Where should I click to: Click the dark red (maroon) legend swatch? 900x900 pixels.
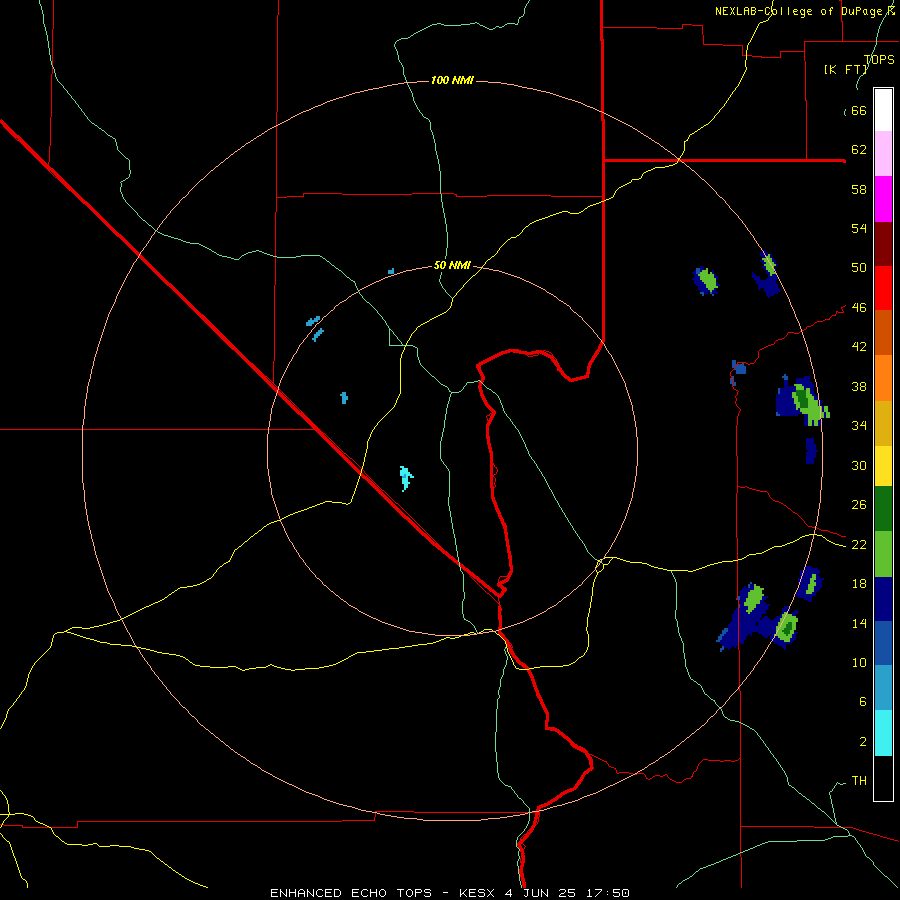point(883,244)
